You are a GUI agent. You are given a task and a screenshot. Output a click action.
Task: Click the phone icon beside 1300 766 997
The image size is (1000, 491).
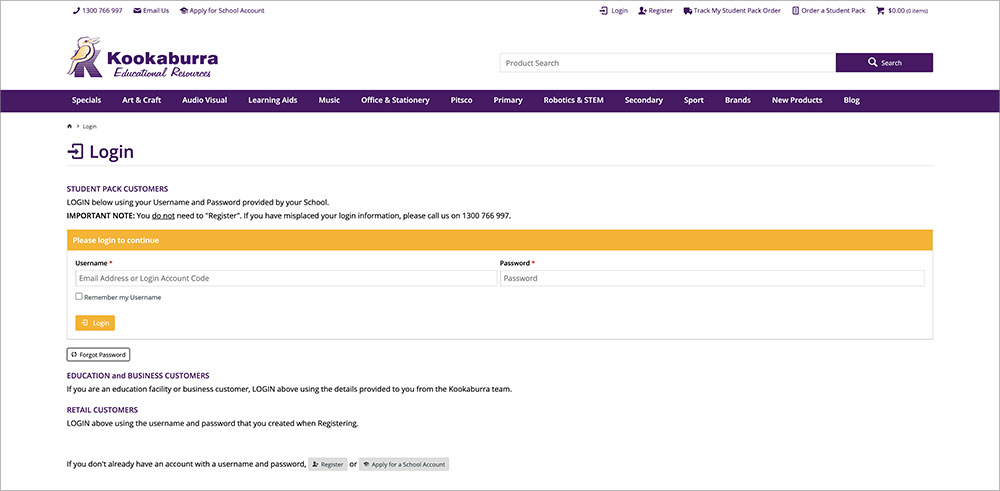click(77, 11)
